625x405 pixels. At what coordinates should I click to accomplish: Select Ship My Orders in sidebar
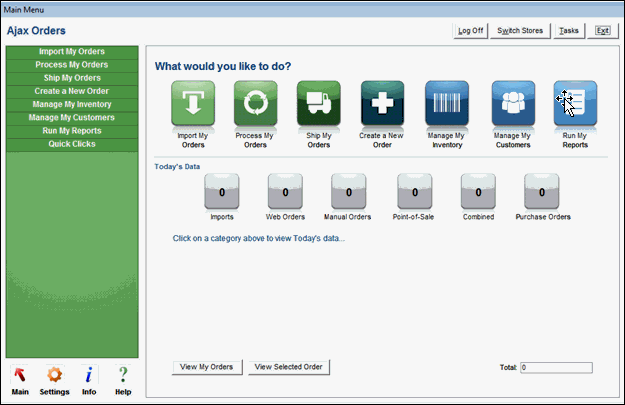[x=72, y=78]
